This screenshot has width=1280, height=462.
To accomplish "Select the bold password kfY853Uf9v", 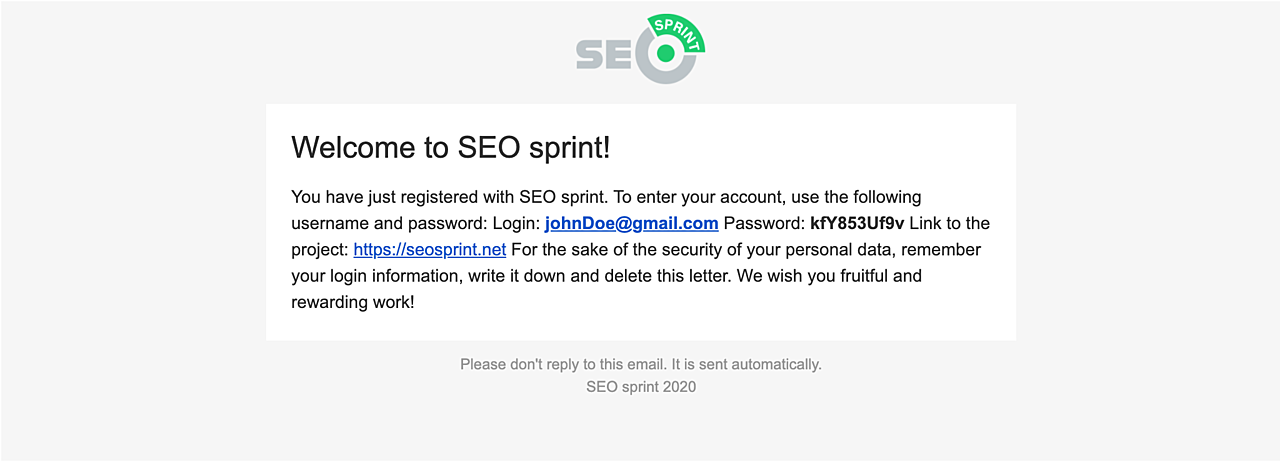I will 856,223.
